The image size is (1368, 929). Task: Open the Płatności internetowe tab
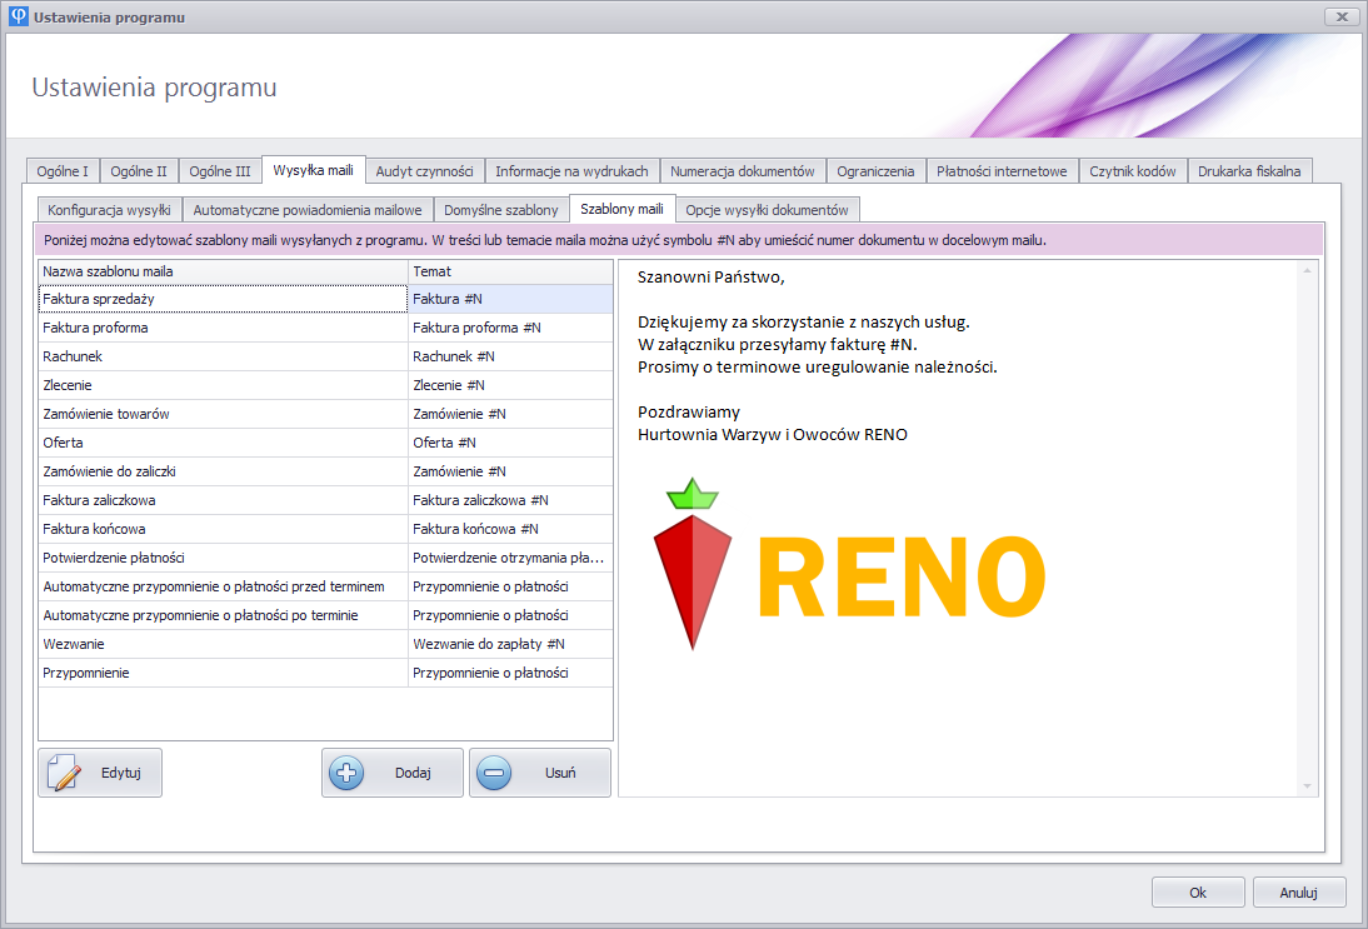(1001, 171)
